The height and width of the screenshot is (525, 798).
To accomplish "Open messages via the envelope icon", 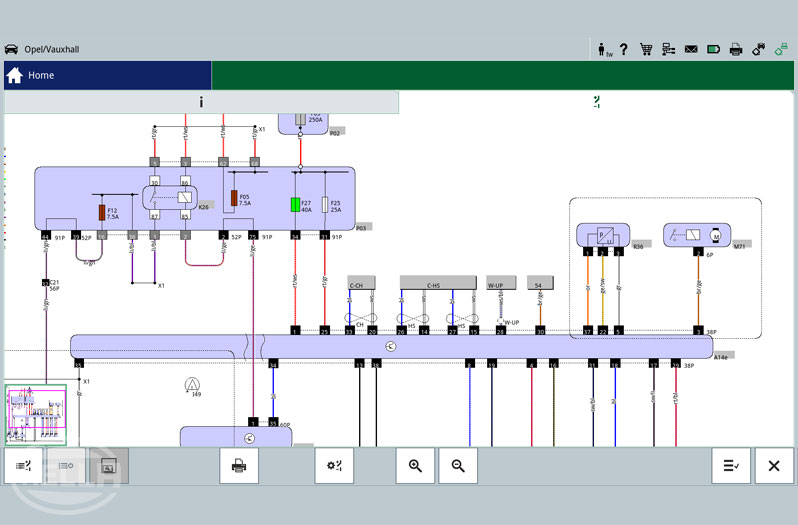I will point(691,49).
